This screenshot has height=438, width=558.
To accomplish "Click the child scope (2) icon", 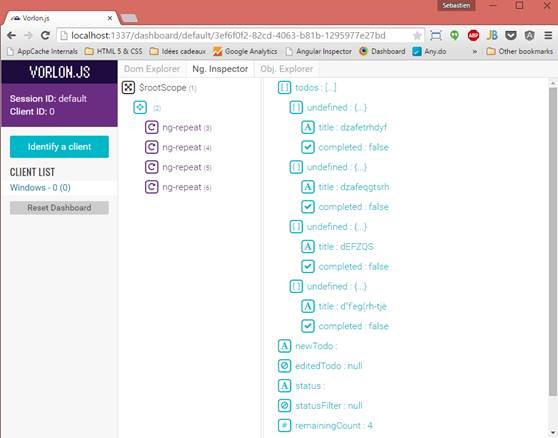I will pos(140,107).
